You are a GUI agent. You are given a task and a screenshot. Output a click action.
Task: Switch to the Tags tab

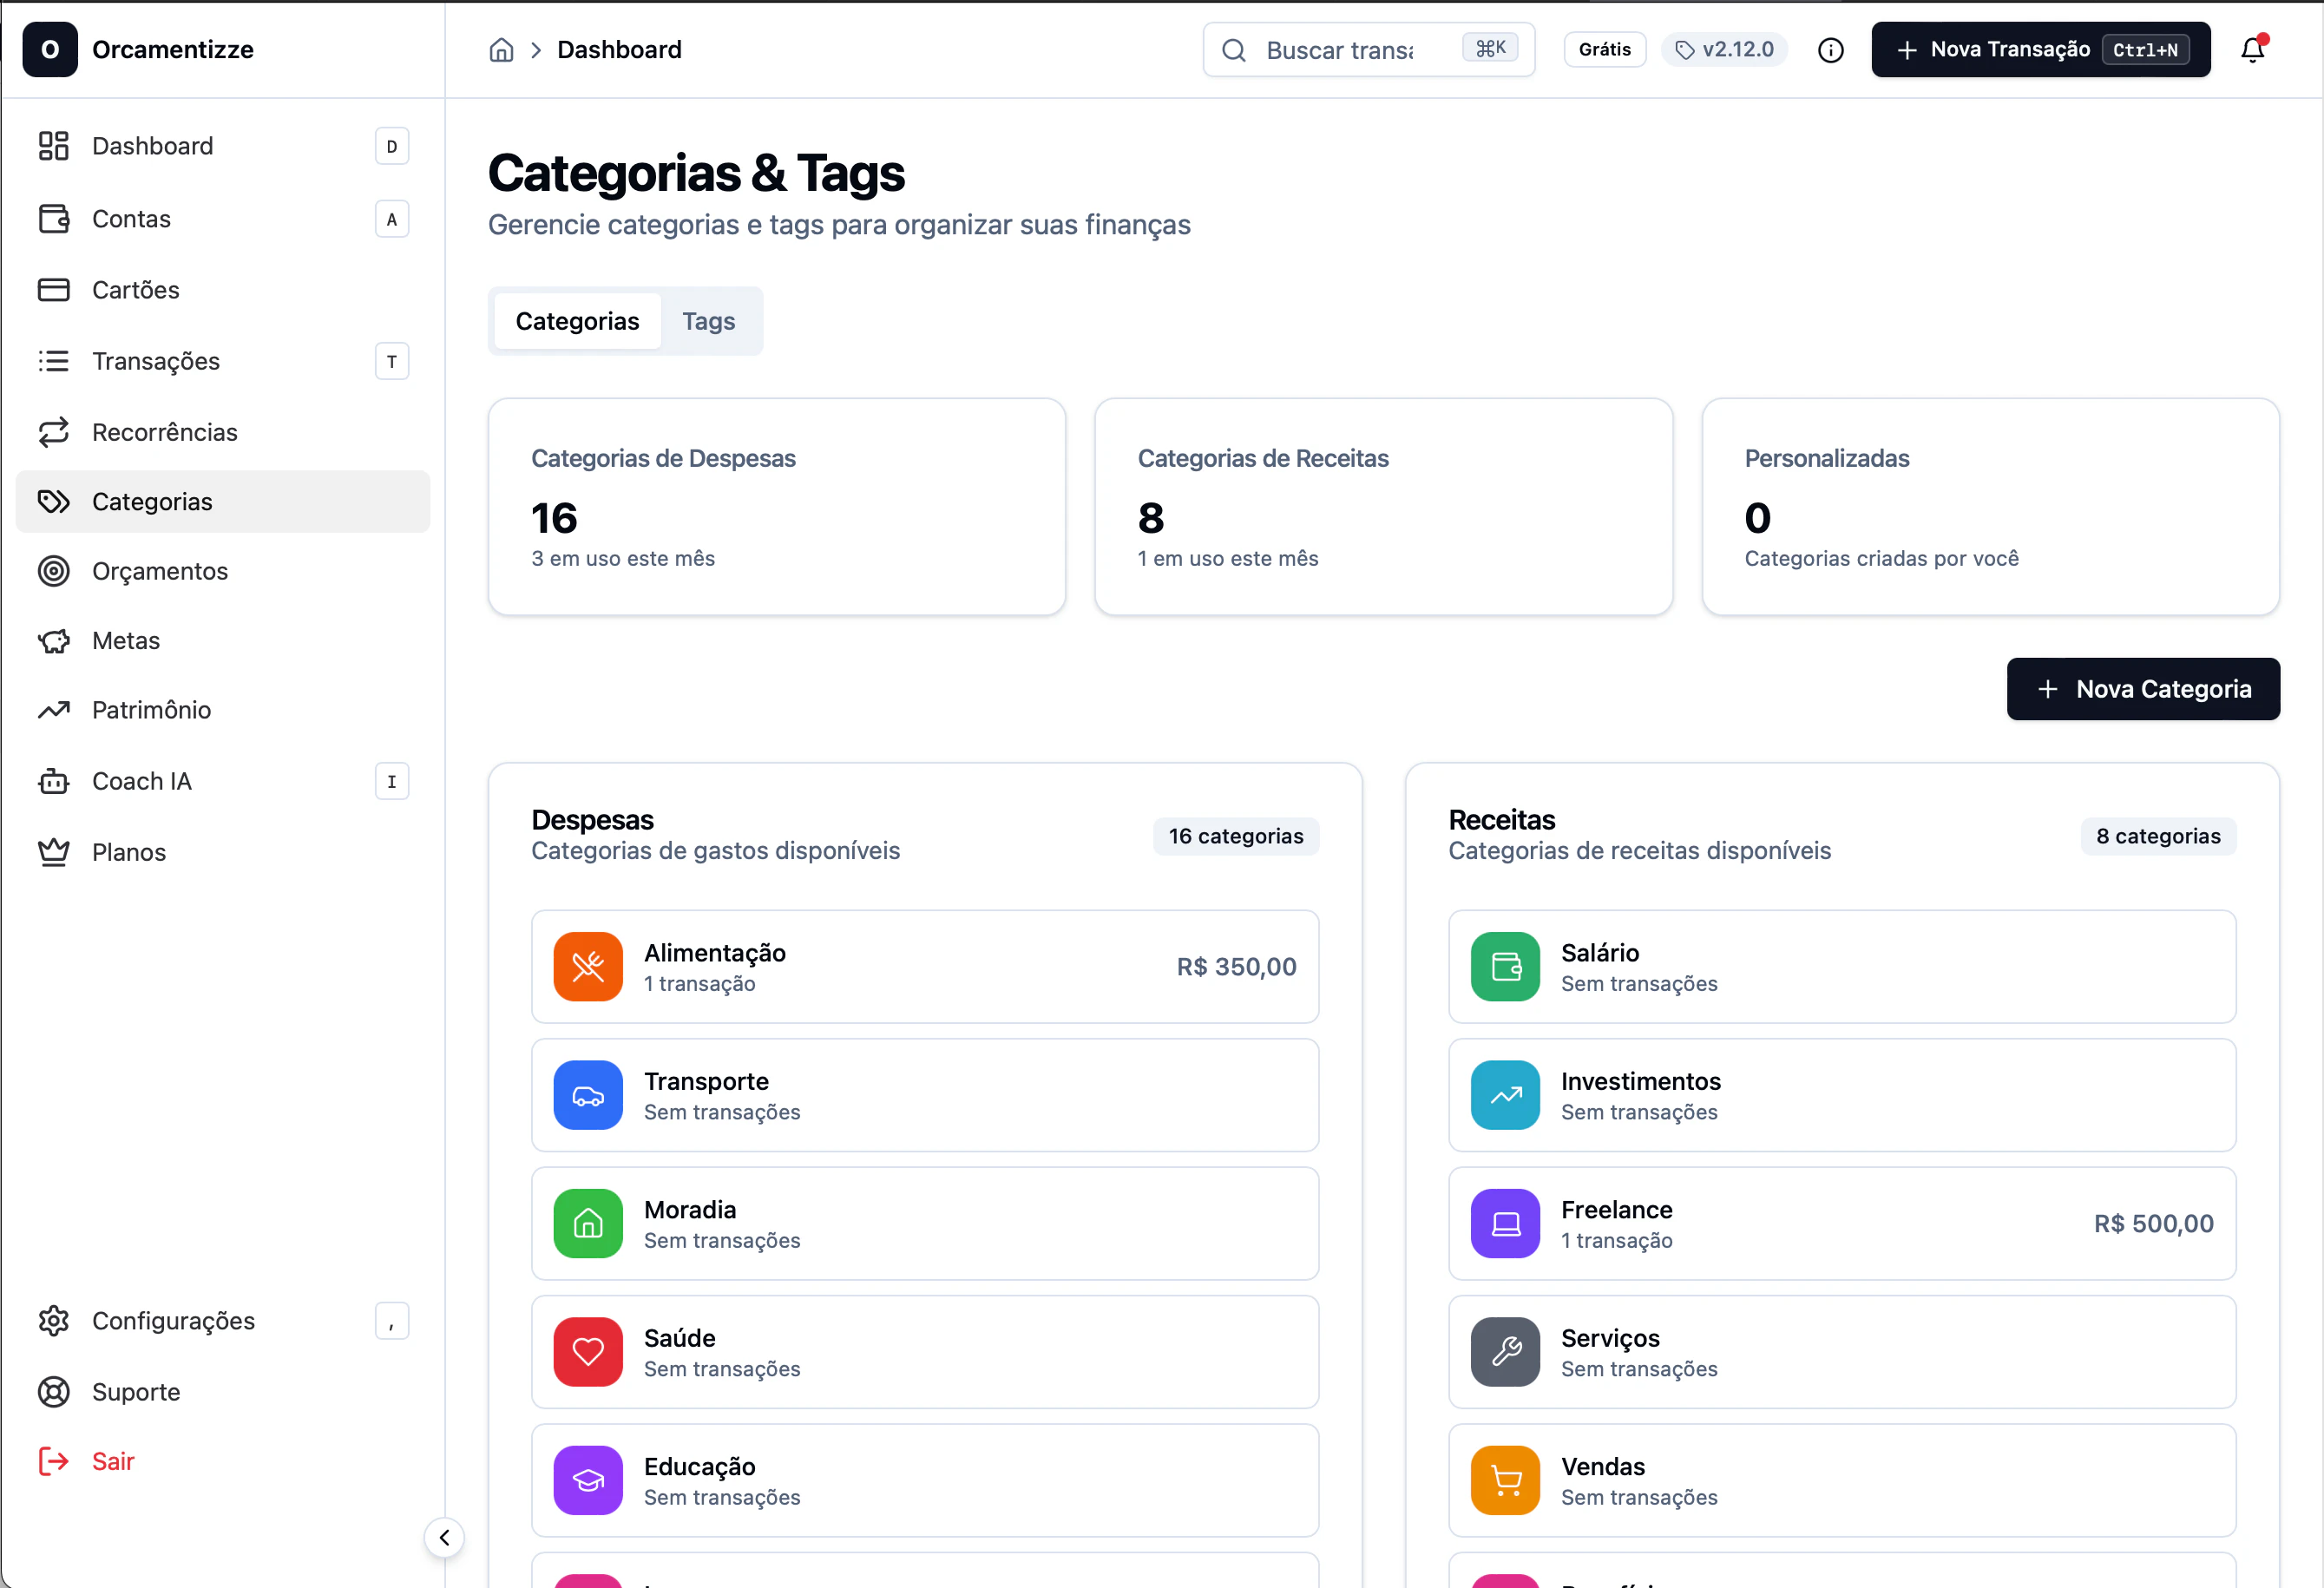coord(708,321)
